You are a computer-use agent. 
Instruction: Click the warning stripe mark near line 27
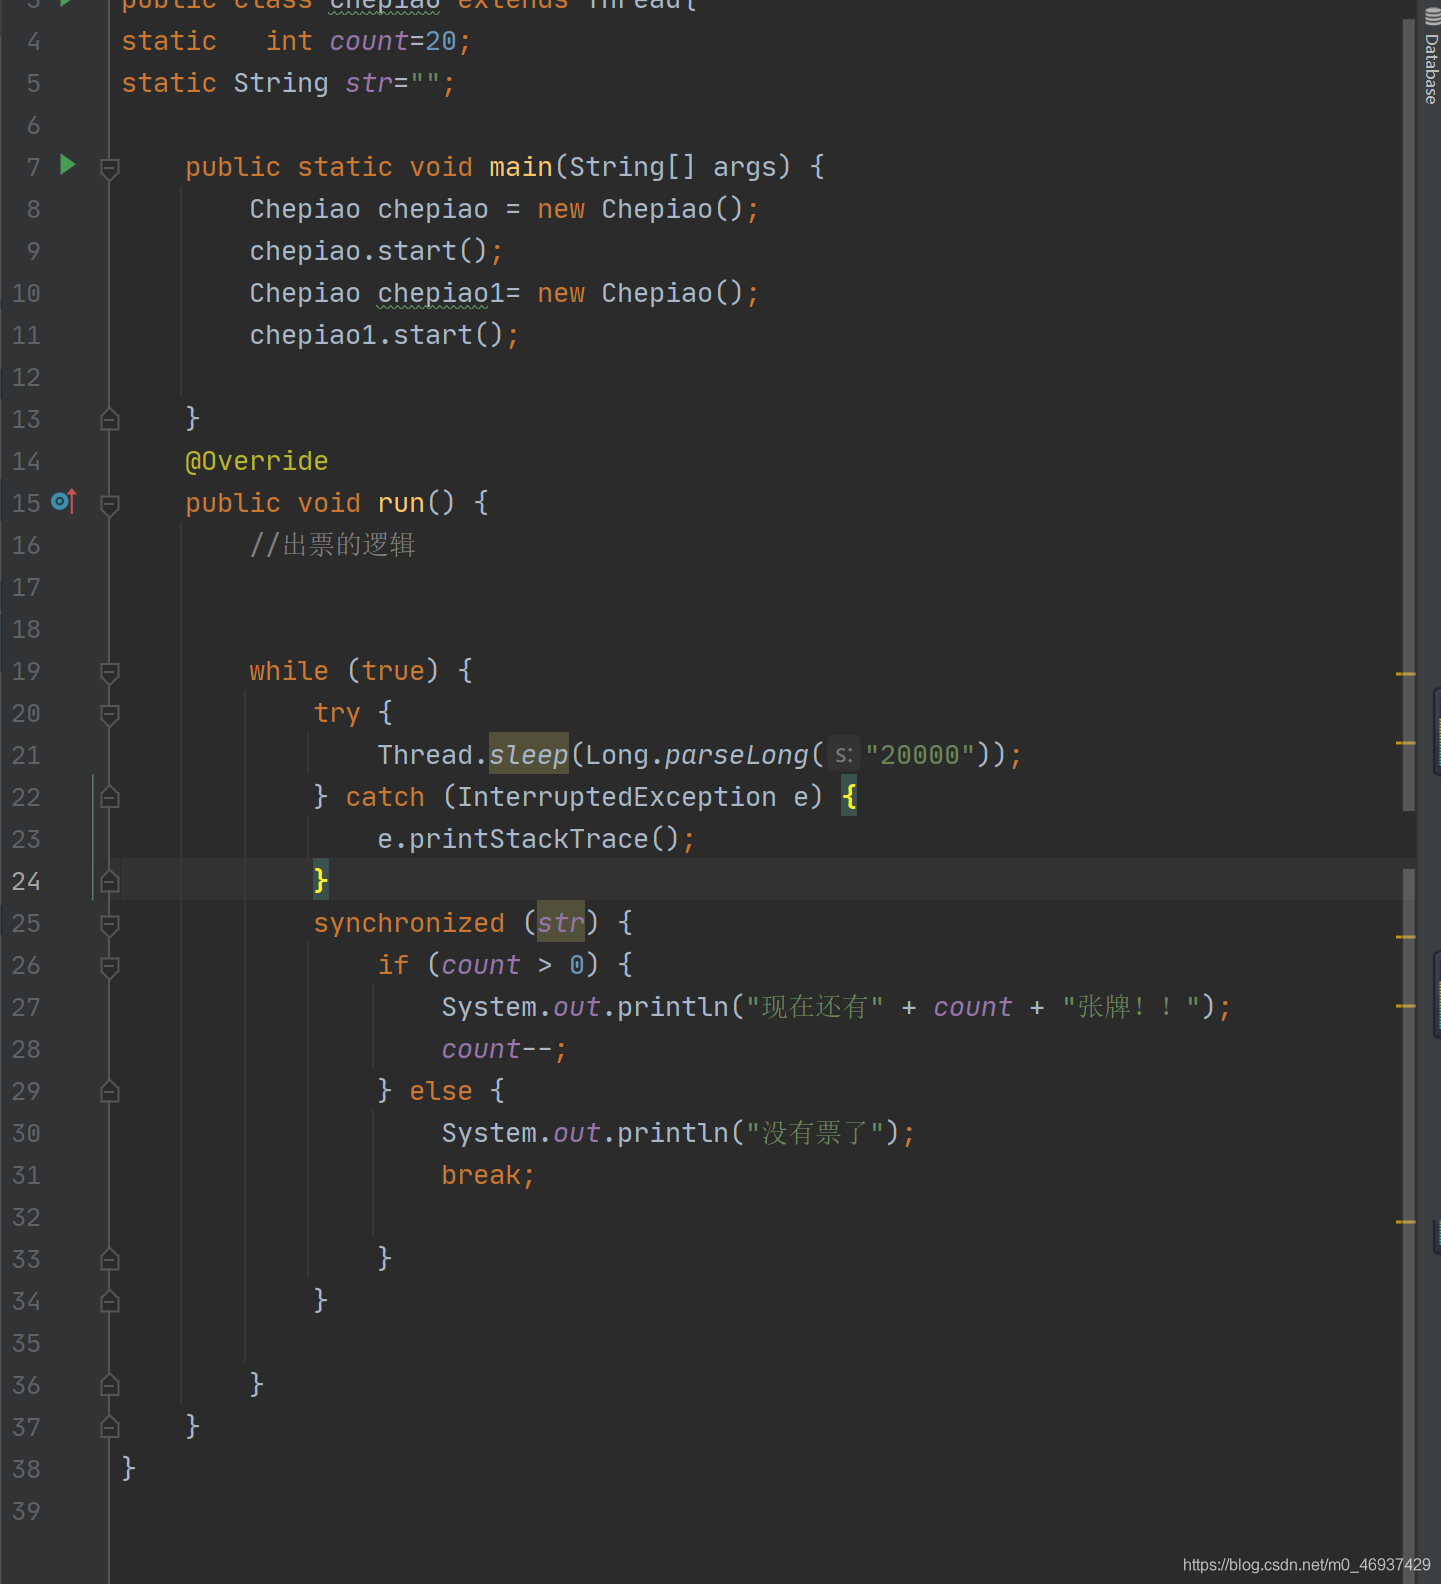1405,1006
